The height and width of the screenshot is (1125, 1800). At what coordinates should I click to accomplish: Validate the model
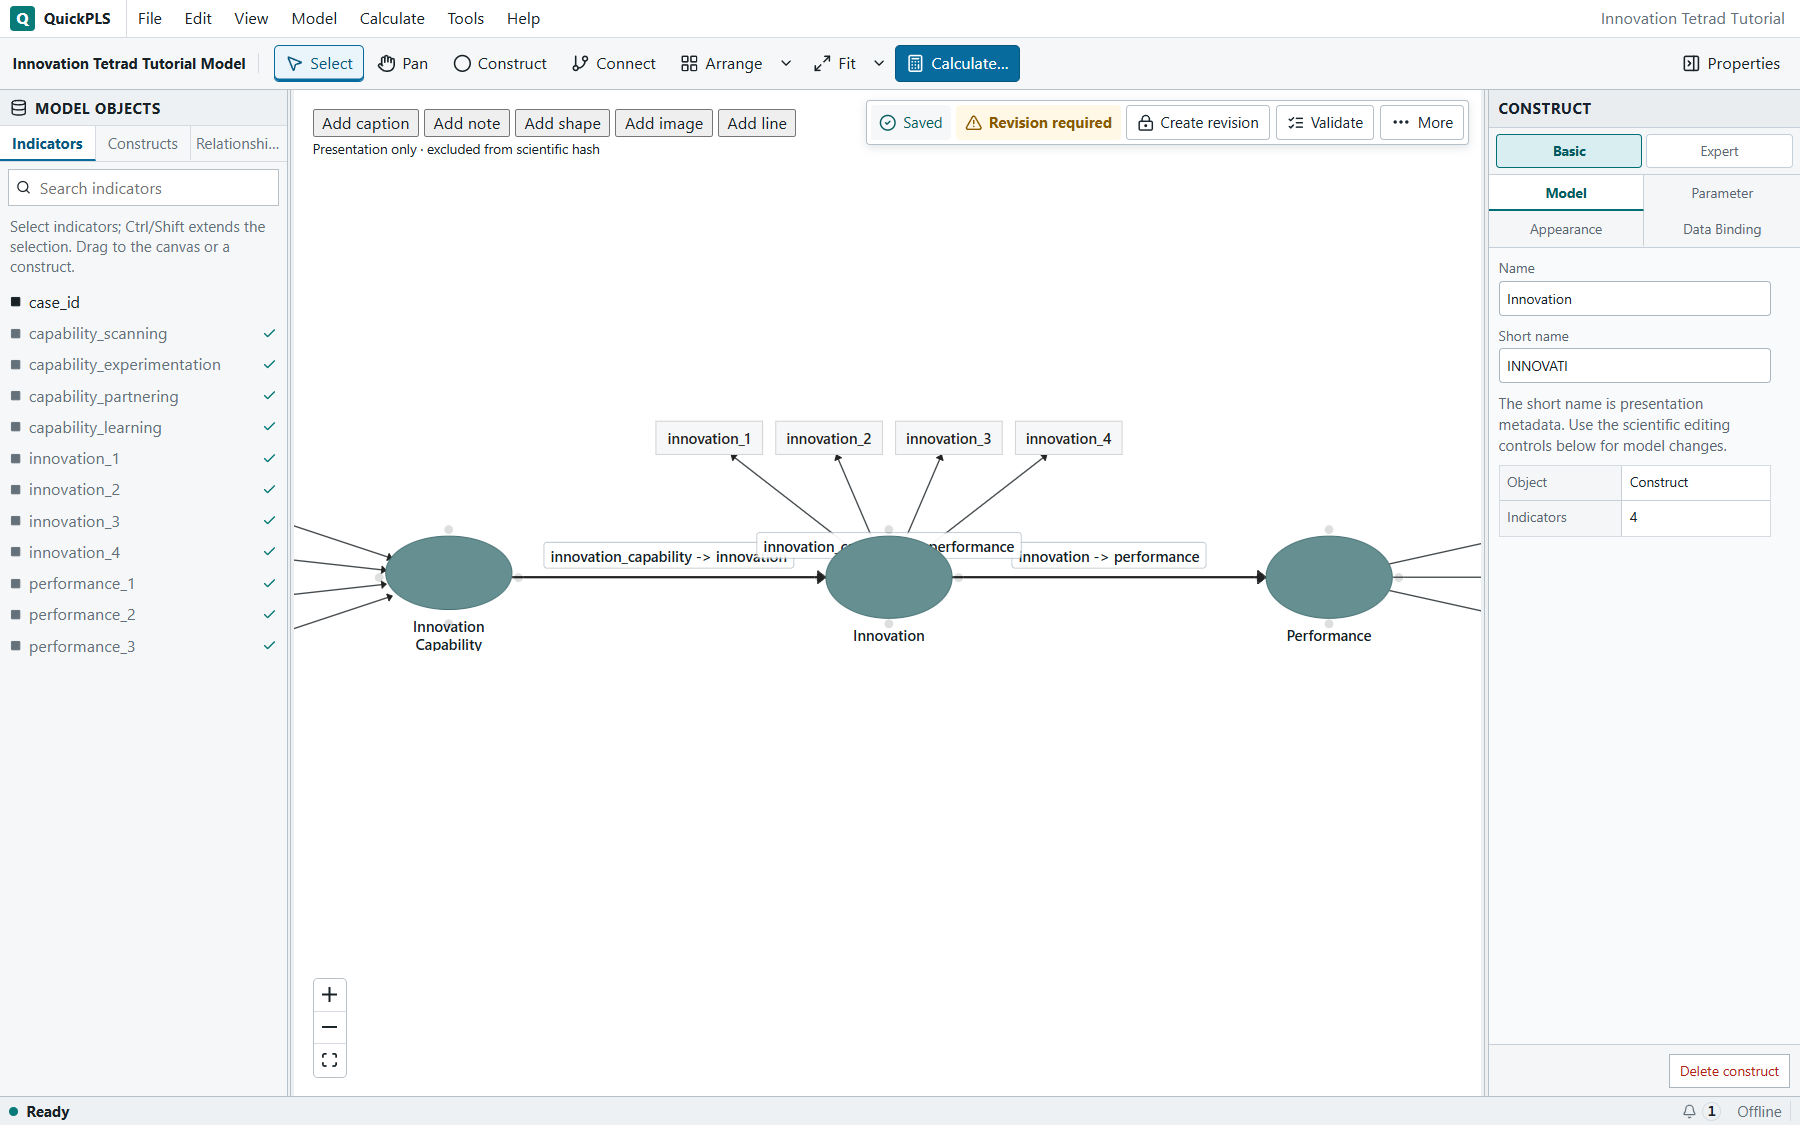point(1325,123)
